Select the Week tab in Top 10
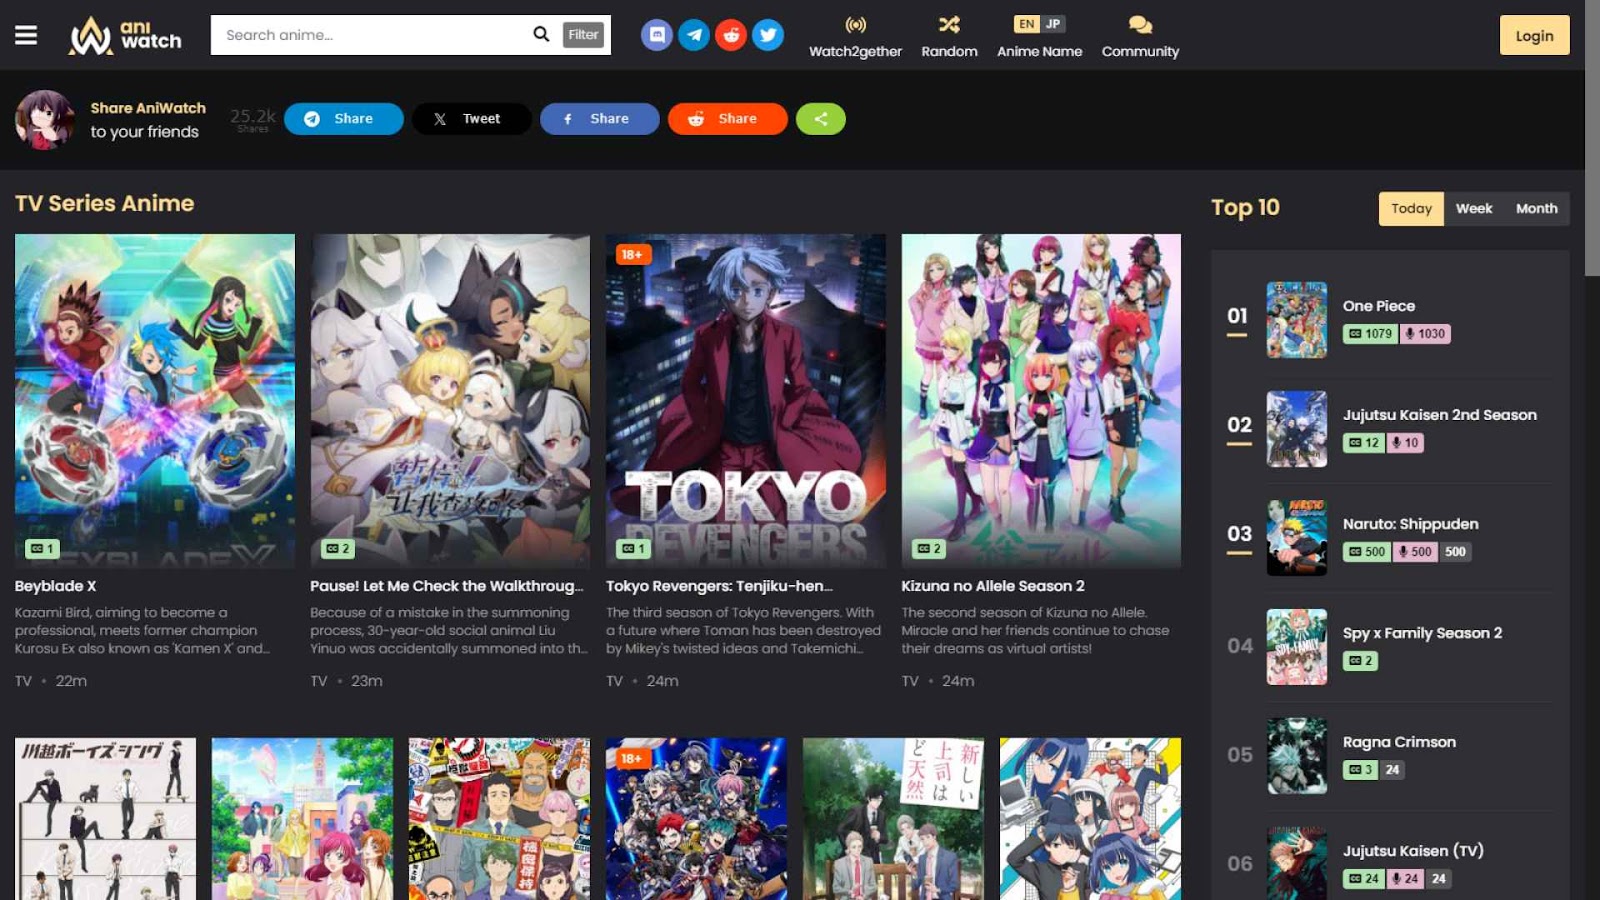Image resolution: width=1600 pixels, height=900 pixels. [1474, 209]
